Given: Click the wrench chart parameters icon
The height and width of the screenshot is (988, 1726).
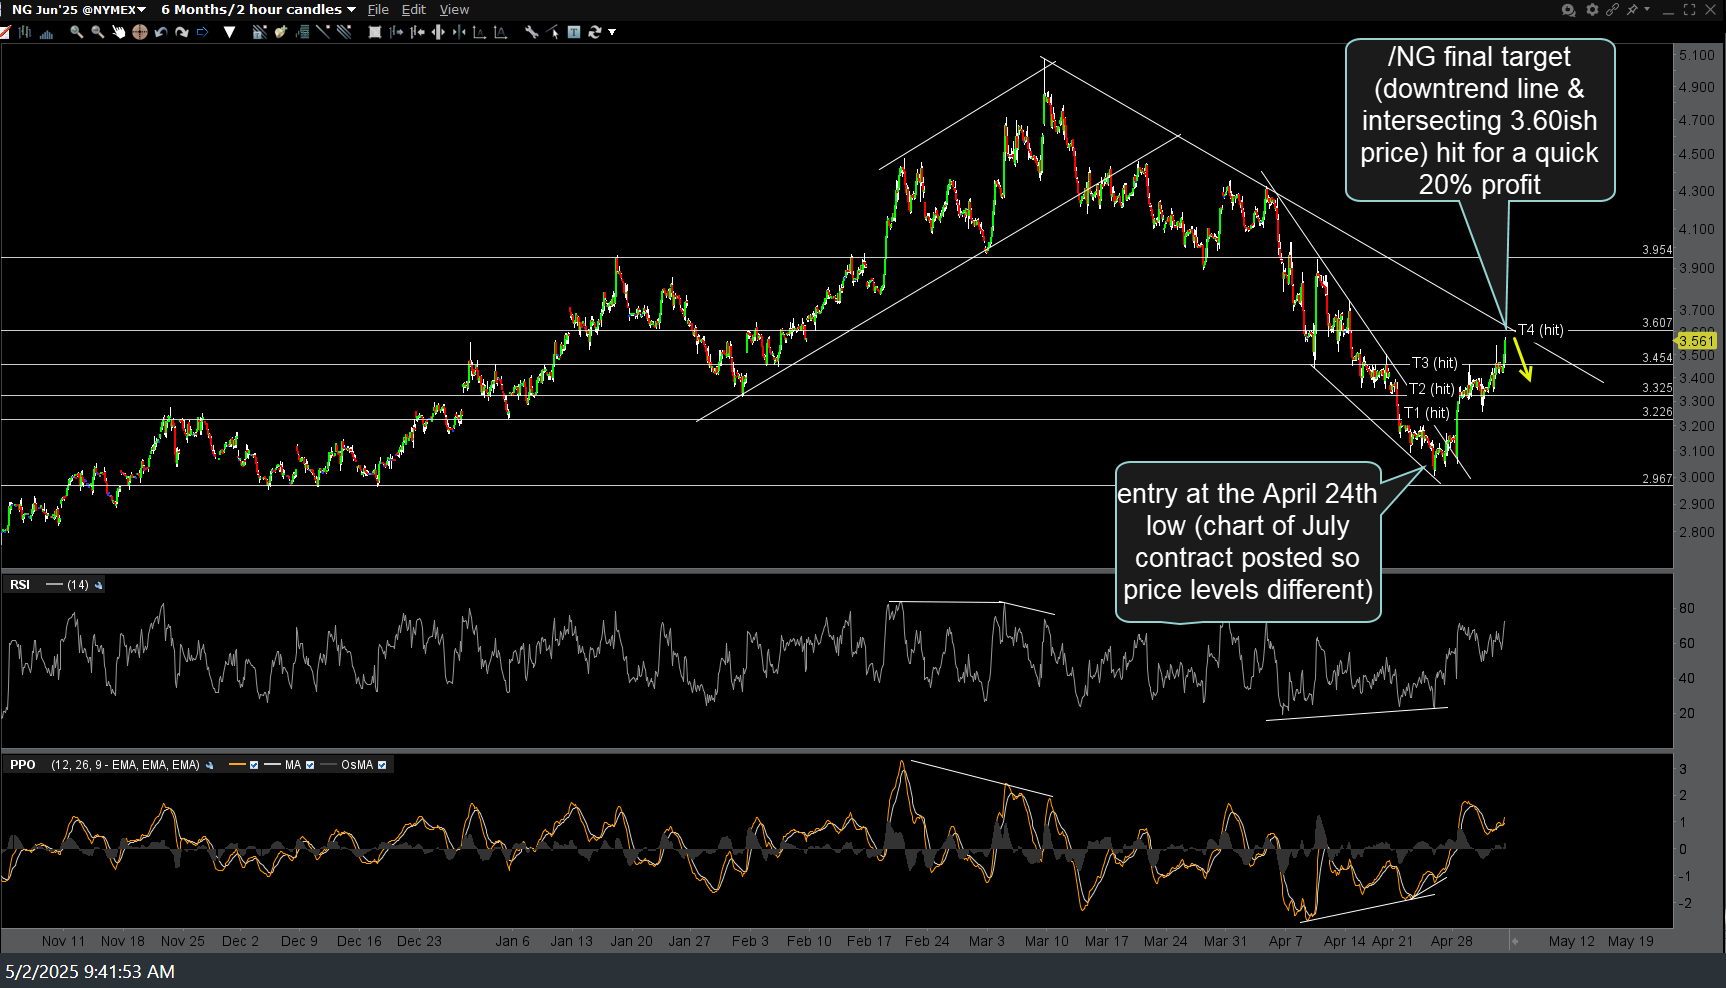Looking at the screenshot, I should pos(531,32).
